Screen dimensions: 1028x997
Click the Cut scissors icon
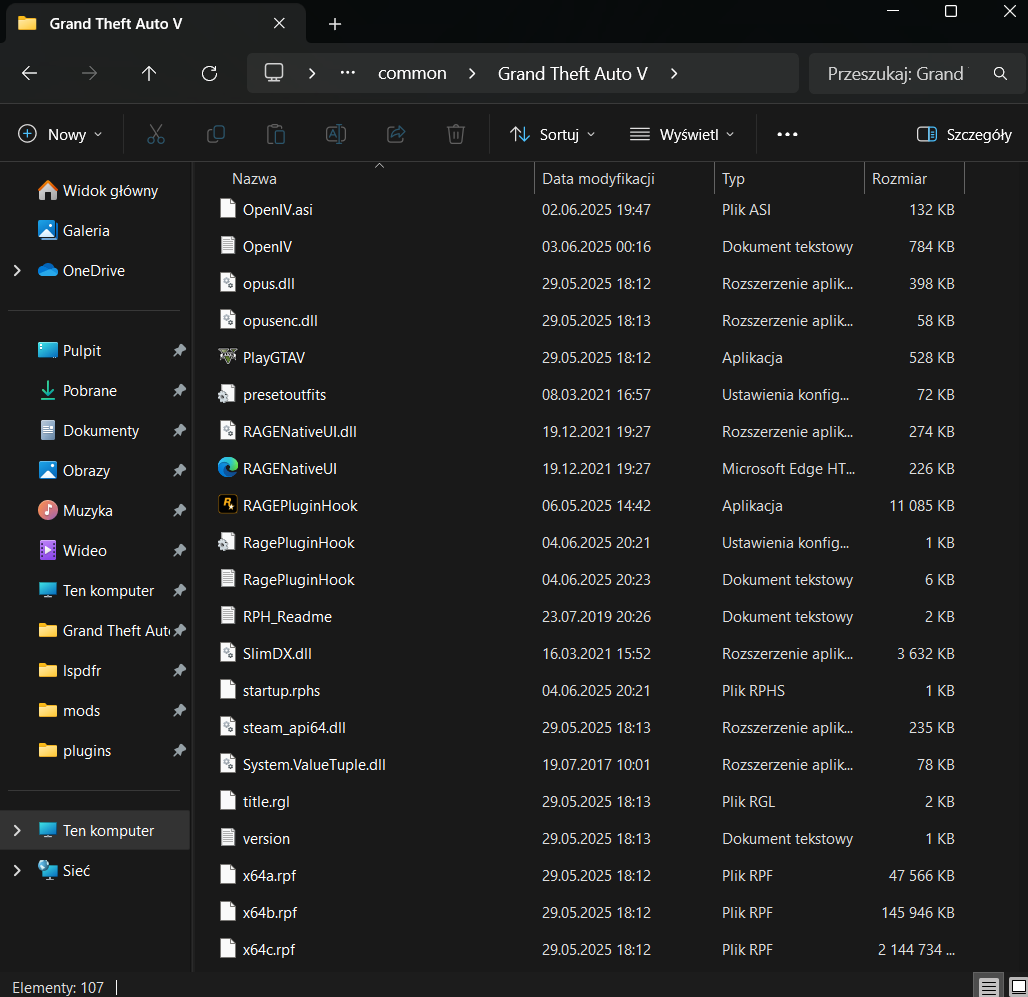155,134
